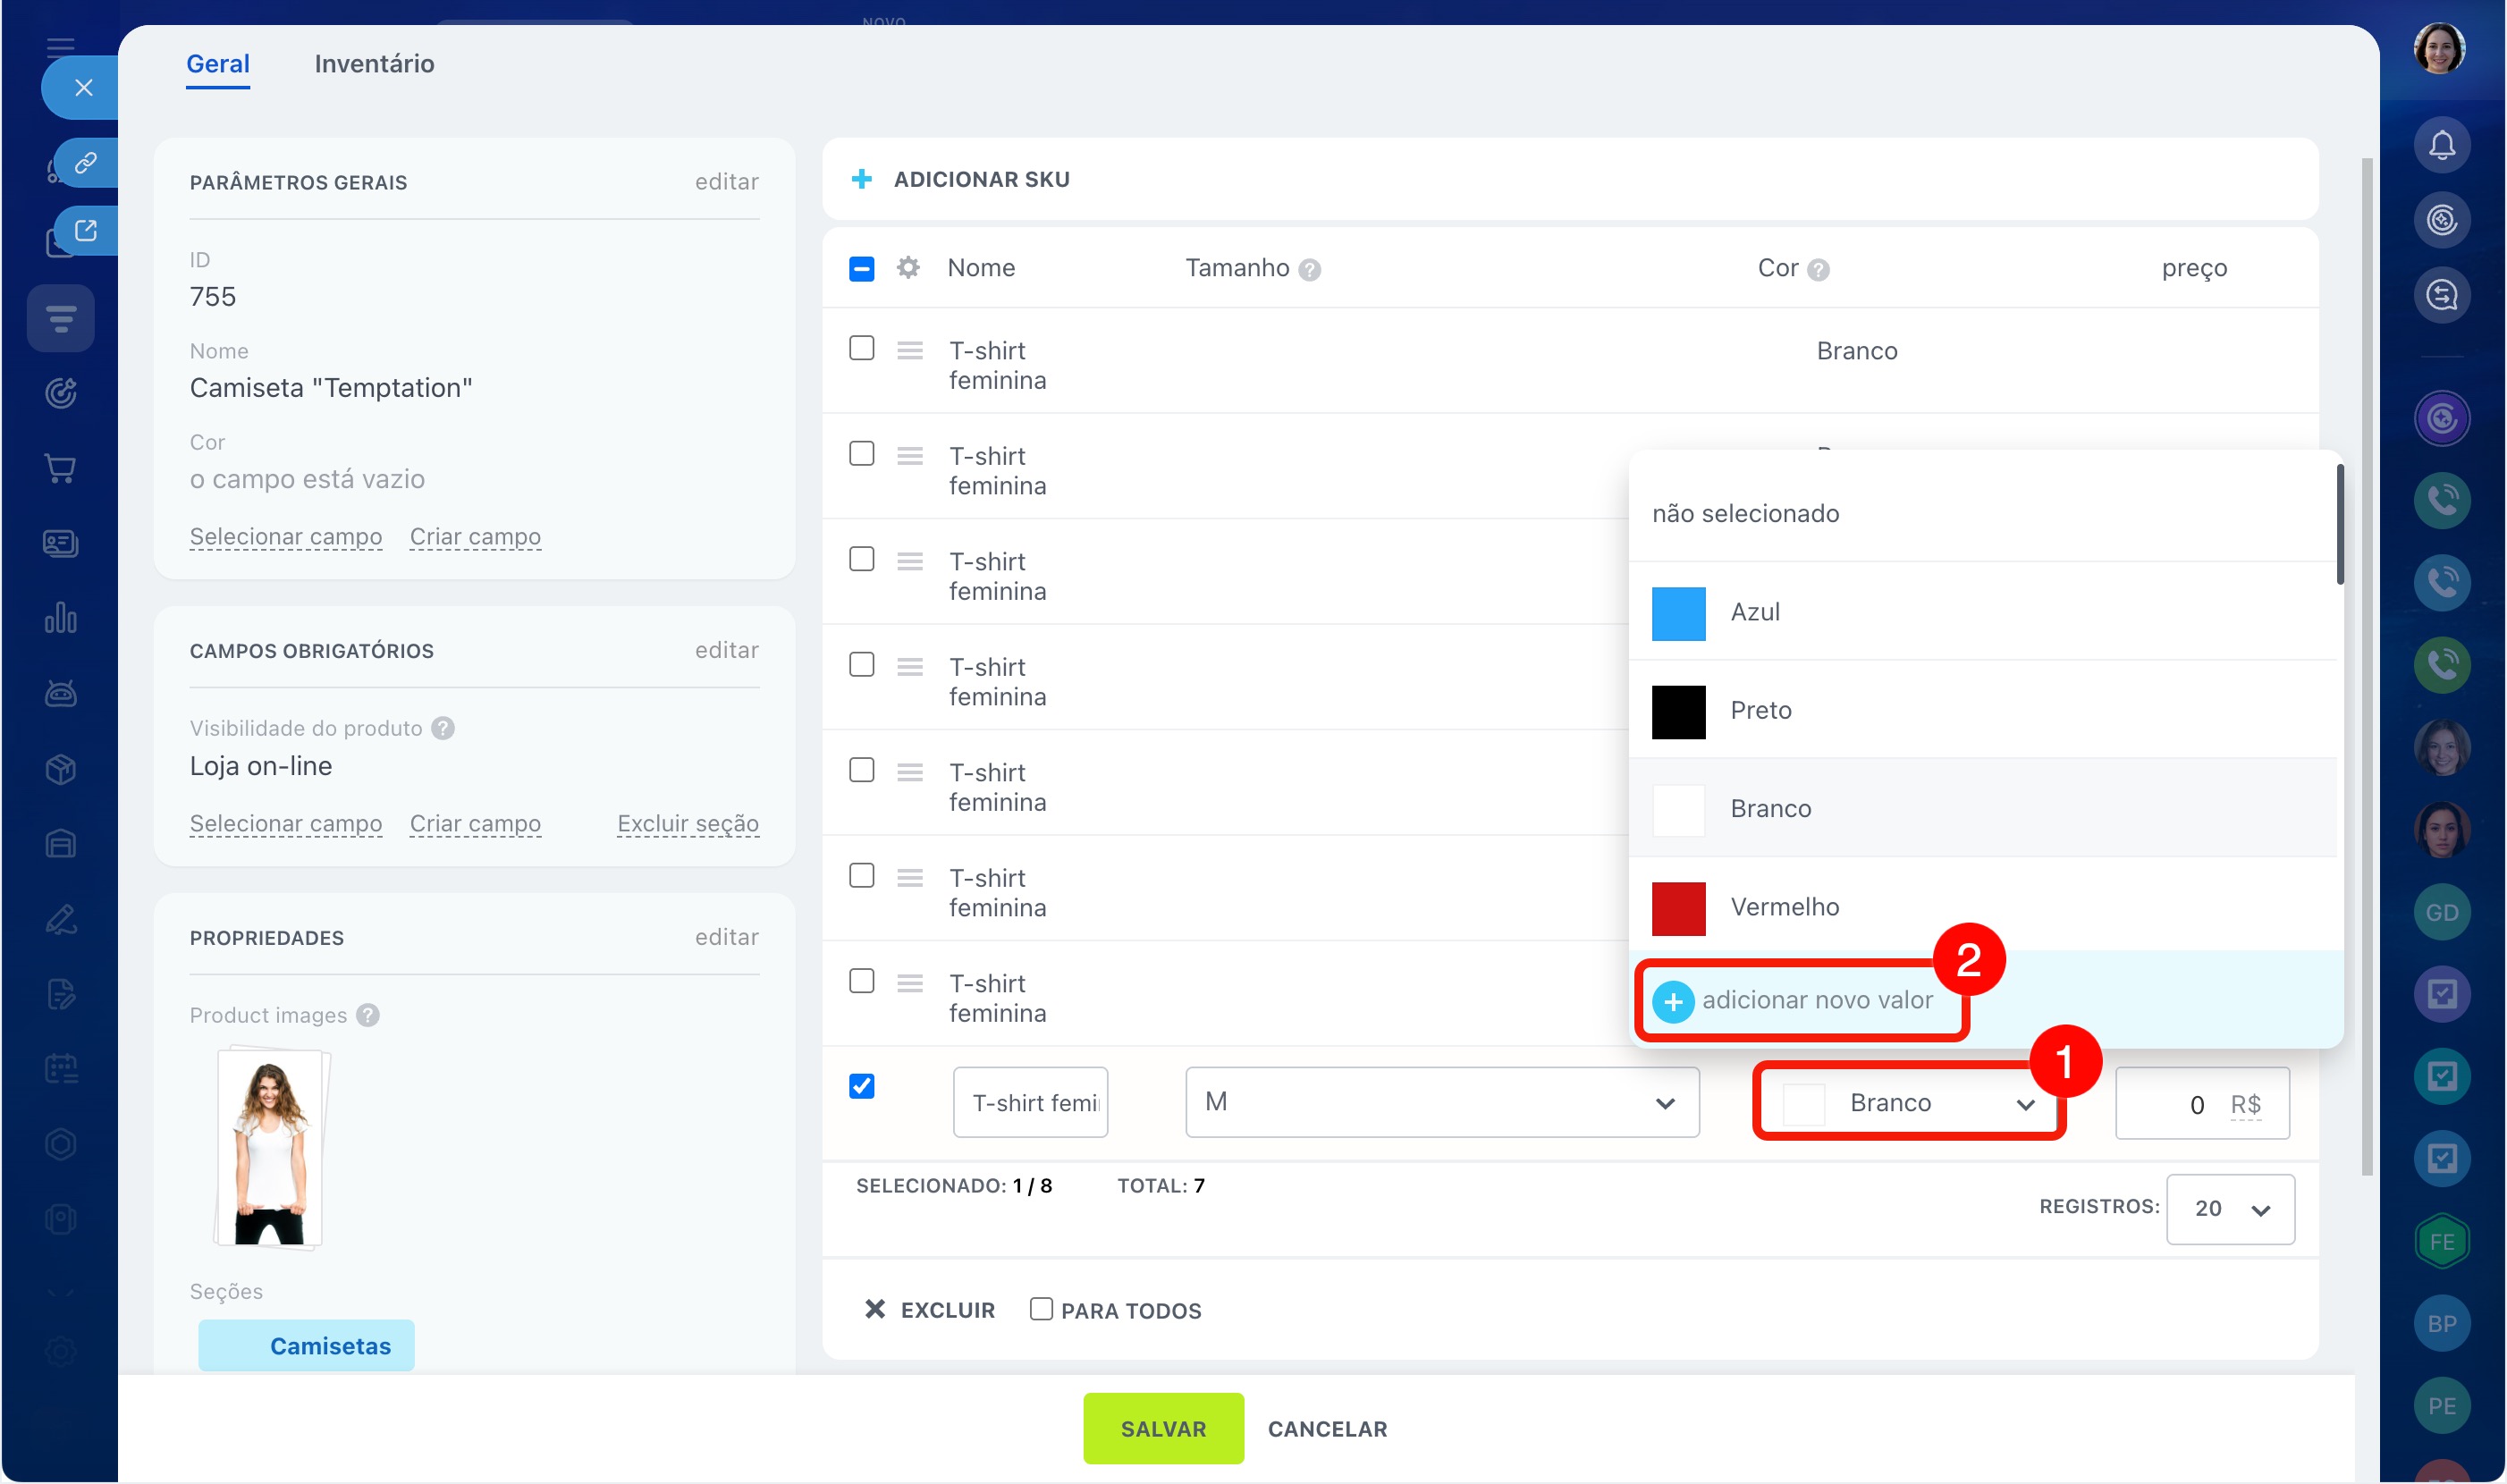Open the Tamanho dropdown showing M
Viewport: 2507px width, 1484px height.
click(1441, 1102)
